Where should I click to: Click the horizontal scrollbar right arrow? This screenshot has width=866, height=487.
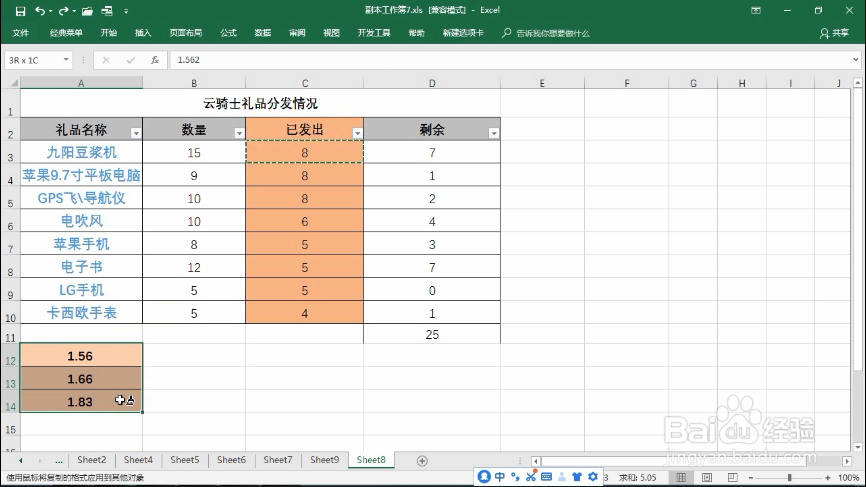tap(847, 461)
